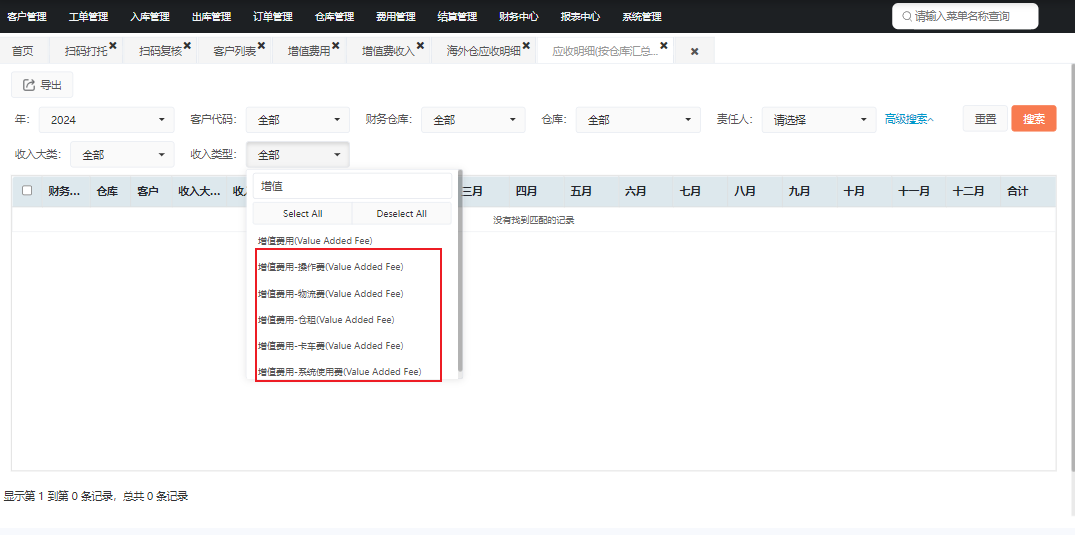Screen dimensions: 1075x535
Task: Open the 仓库管理 menu
Action: pyautogui.click(x=335, y=16)
